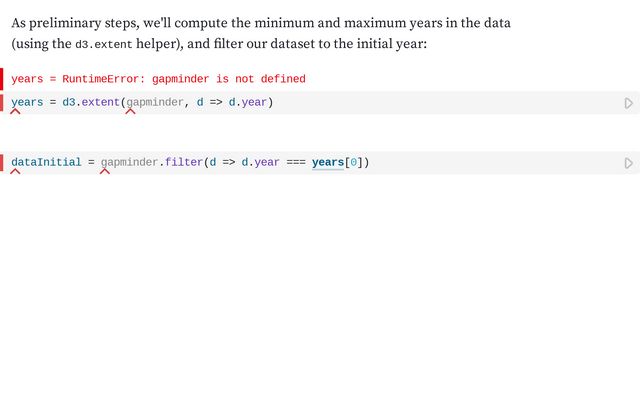Click the gapminder argument in the extent call
The height and width of the screenshot is (400, 640).
coord(155,102)
